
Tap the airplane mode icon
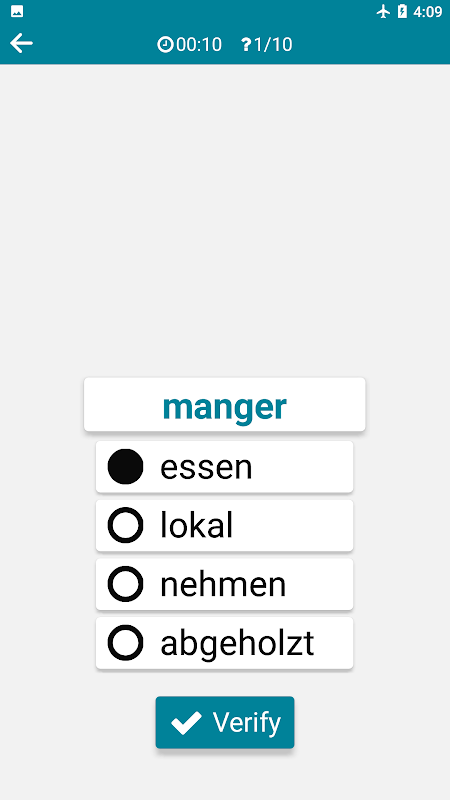pyautogui.click(x=383, y=12)
